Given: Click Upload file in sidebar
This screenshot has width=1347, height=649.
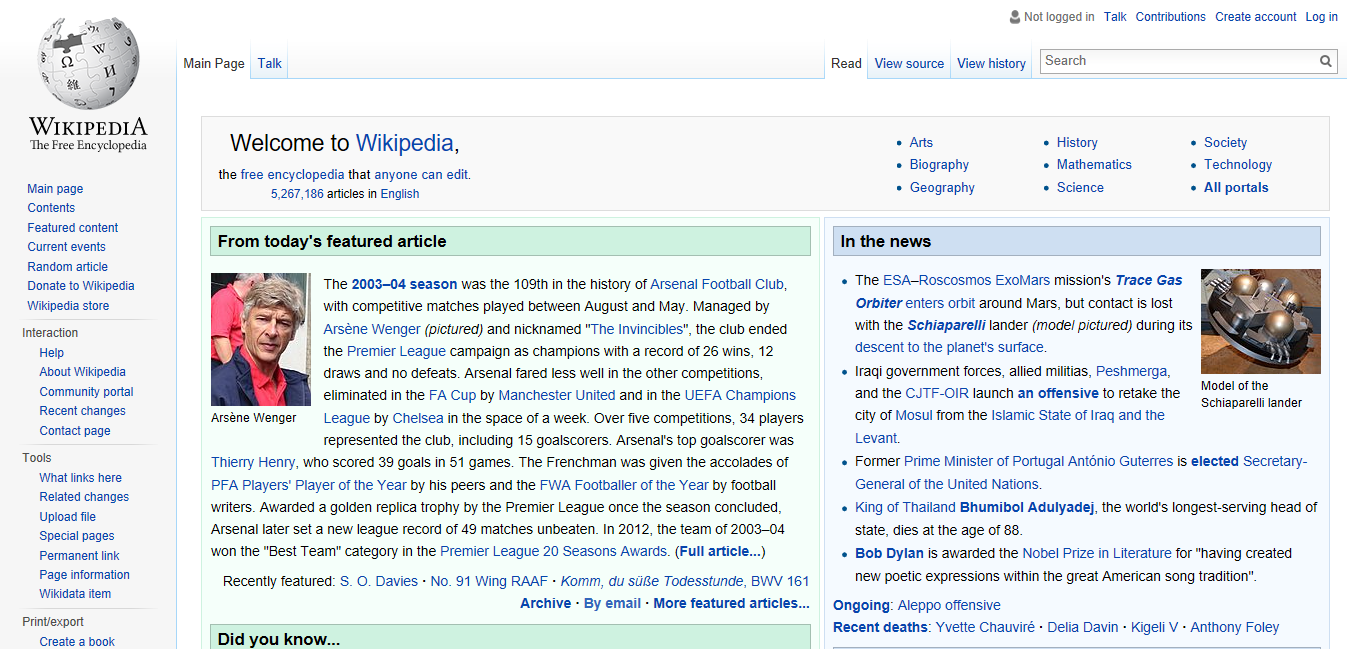Looking at the screenshot, I should click(67, 517).
